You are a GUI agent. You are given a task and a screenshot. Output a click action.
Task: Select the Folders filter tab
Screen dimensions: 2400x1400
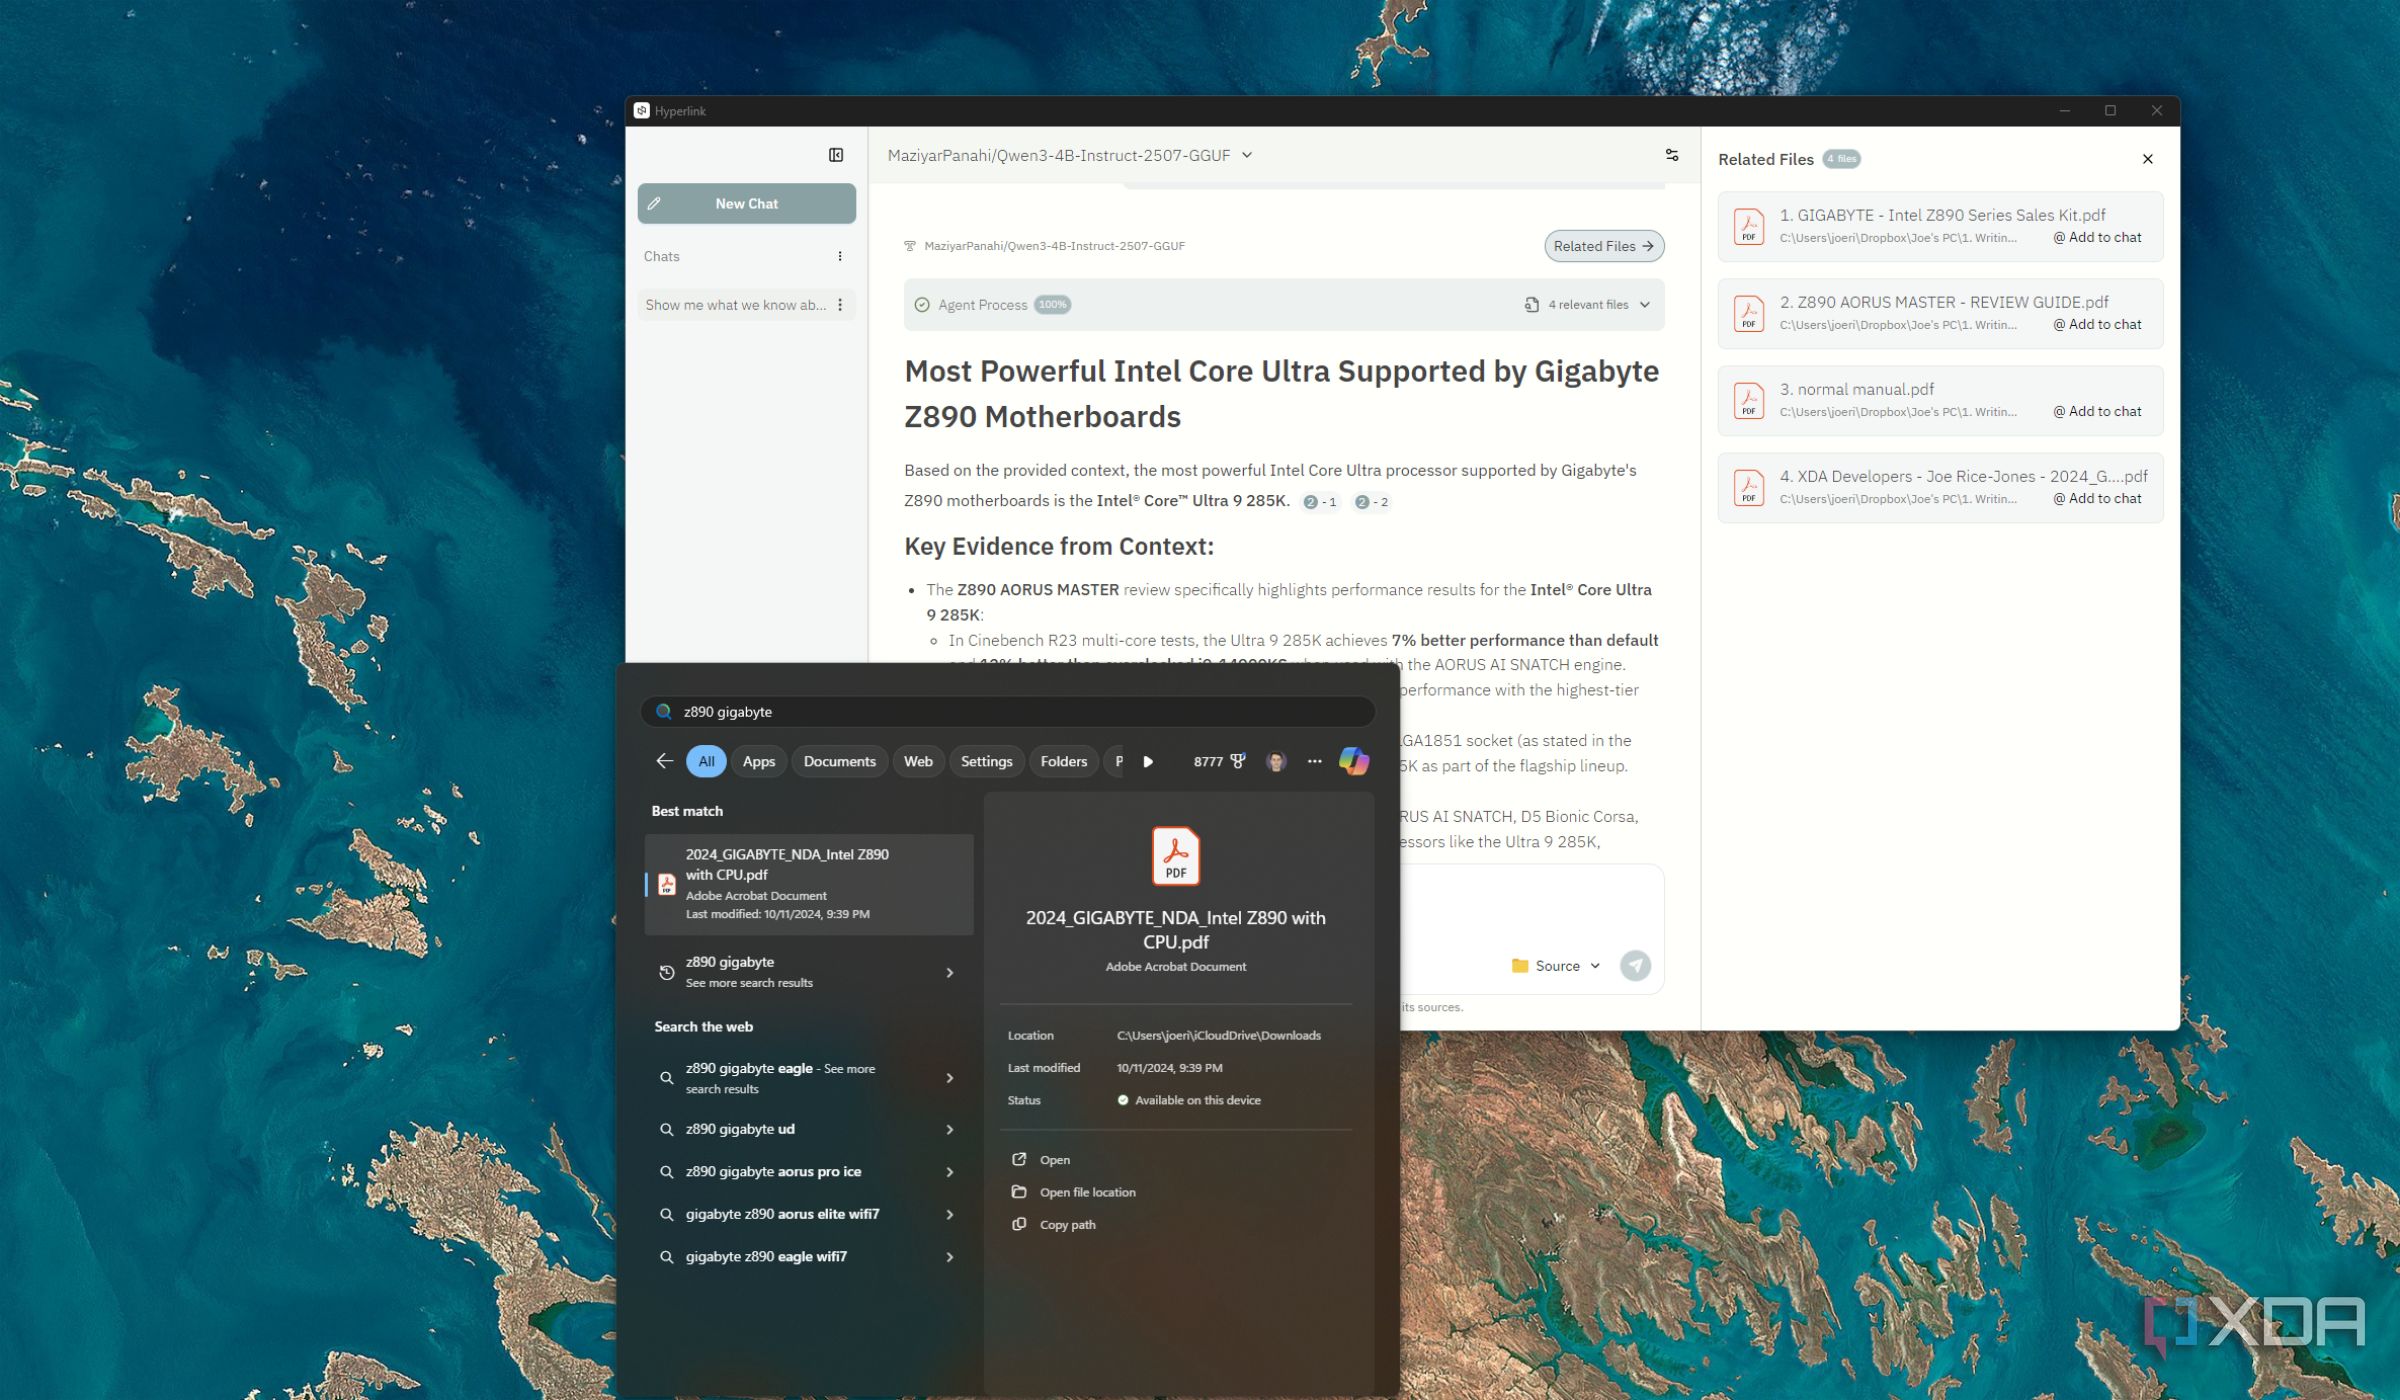coord(1063,761)
